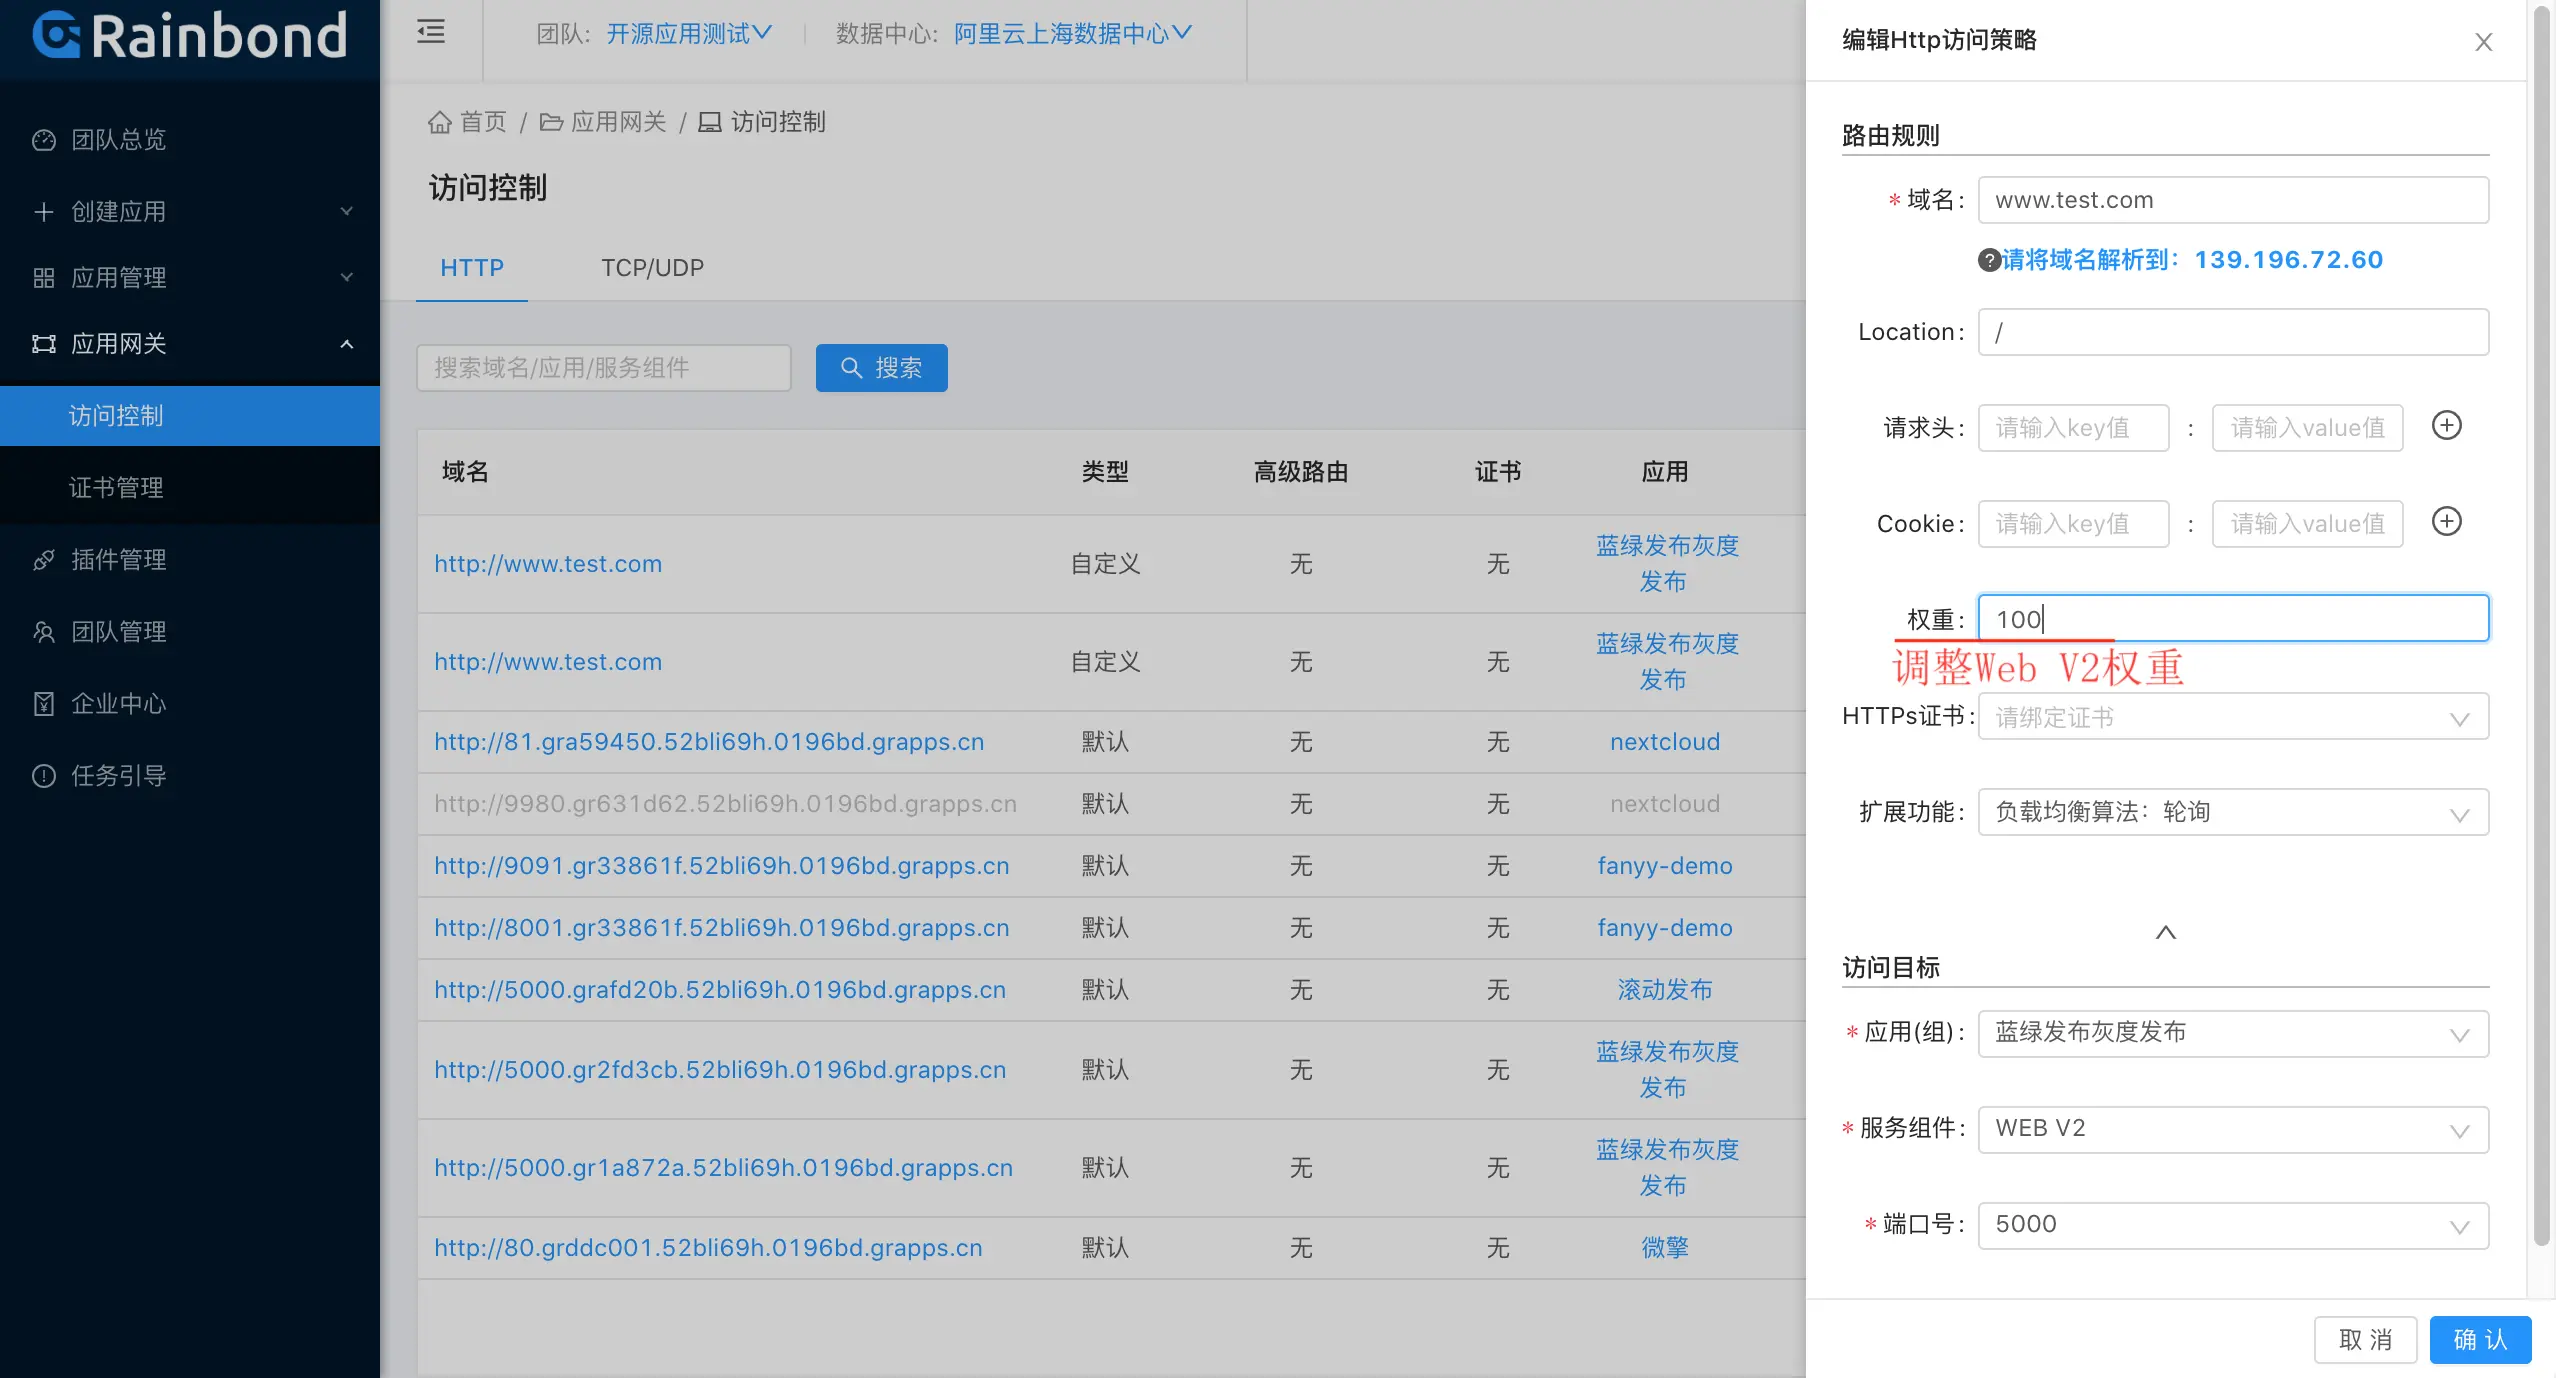Select 证书管理 in the sidebar
2556x1378 pixels.
coord(116,488)
